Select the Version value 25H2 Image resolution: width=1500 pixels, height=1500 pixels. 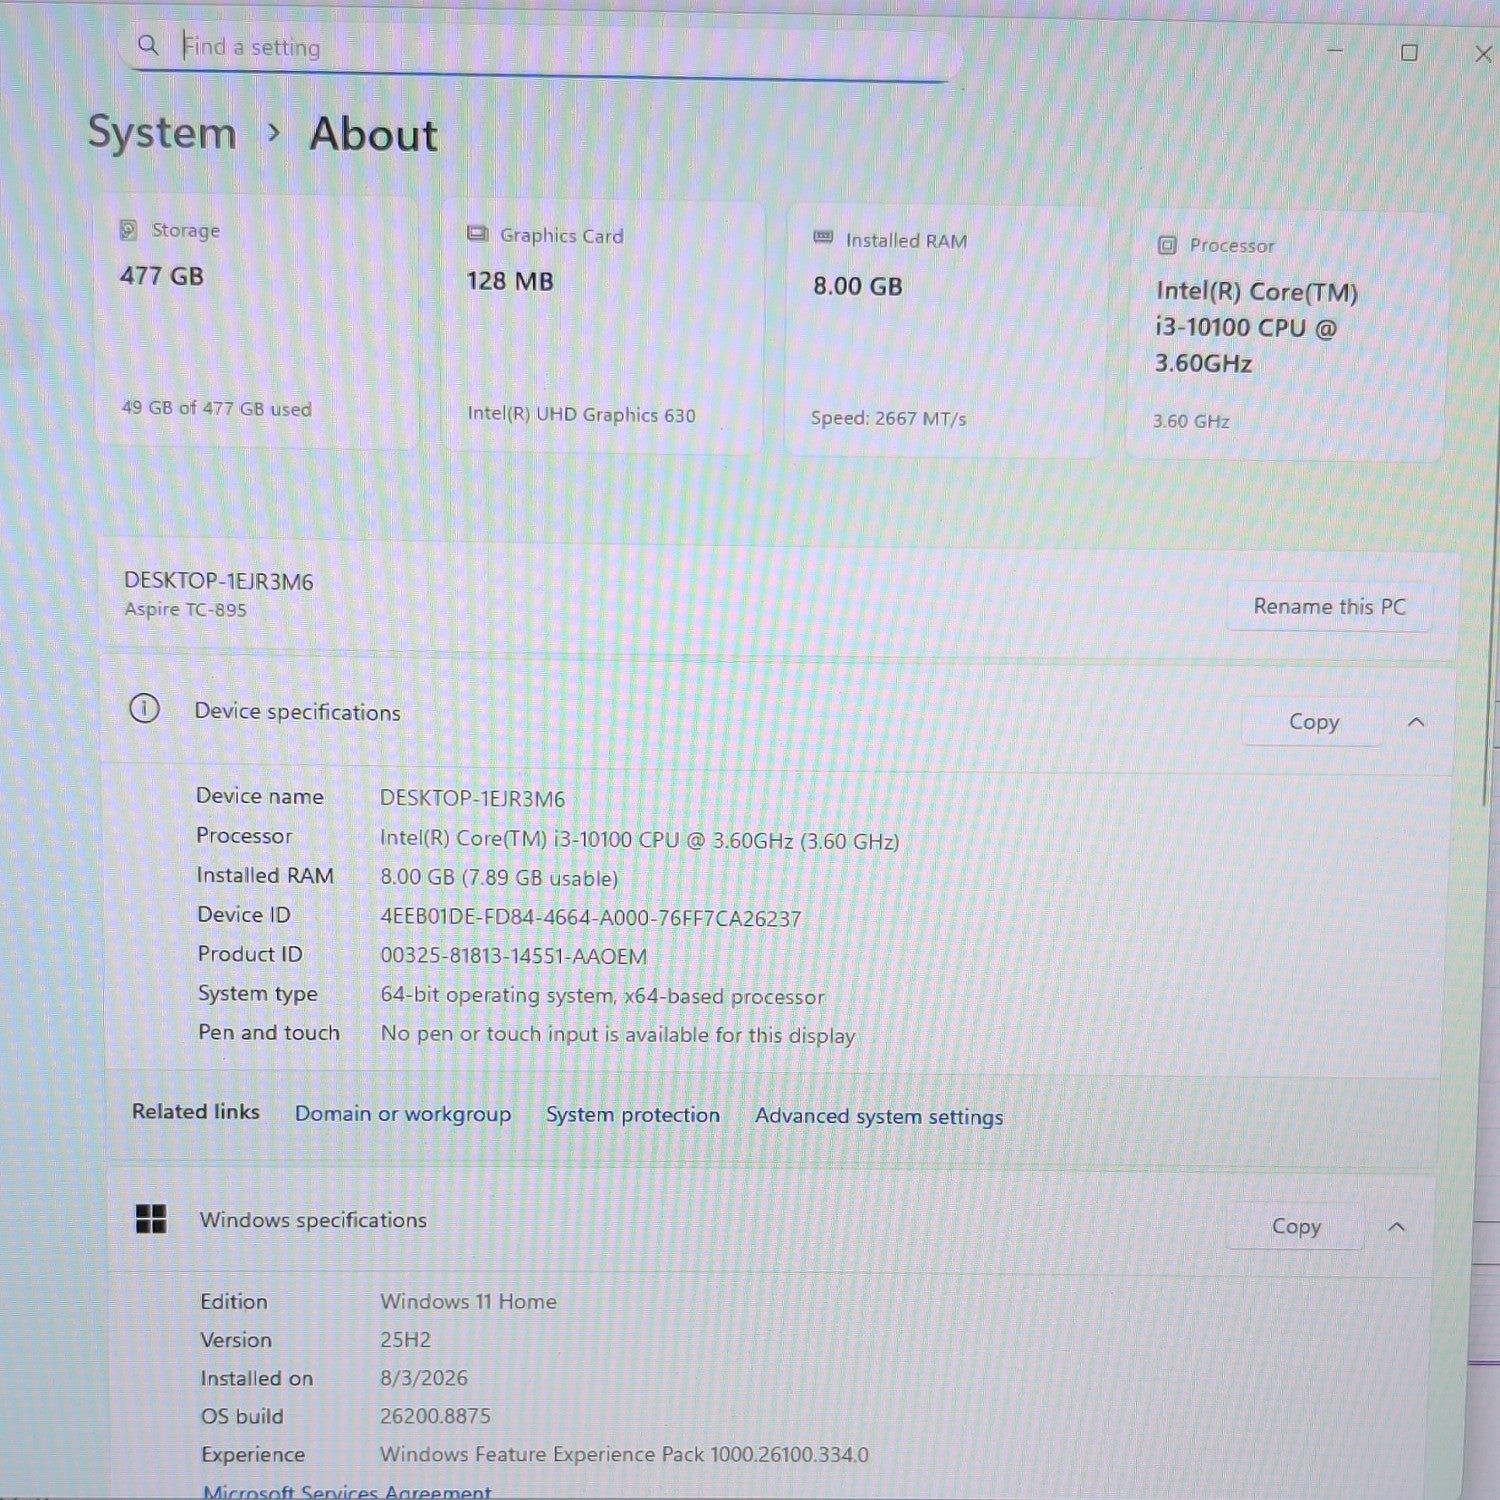[405, 1340]
